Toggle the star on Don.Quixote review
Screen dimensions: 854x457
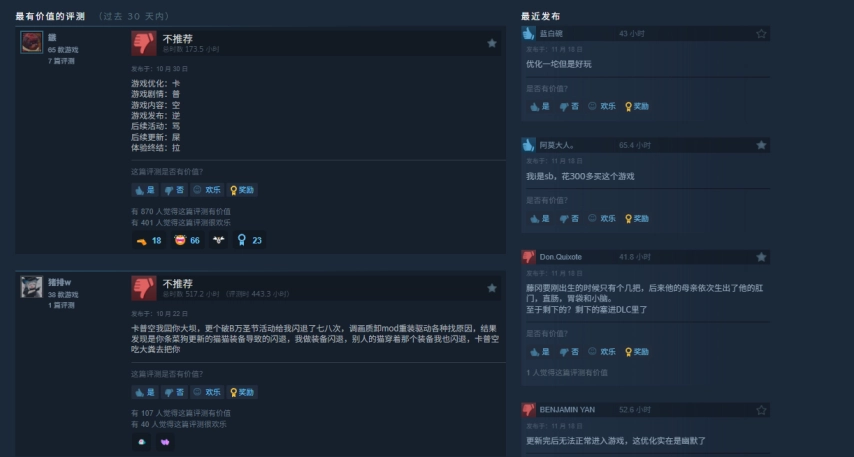[761, 257]
